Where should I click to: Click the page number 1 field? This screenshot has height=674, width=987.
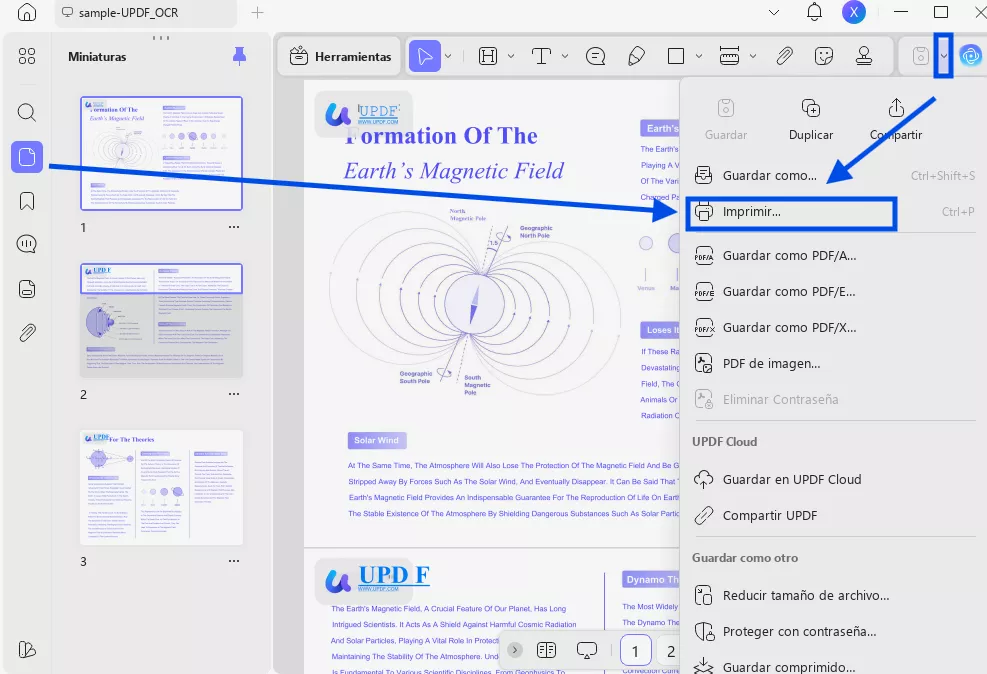tap(635, 651)
